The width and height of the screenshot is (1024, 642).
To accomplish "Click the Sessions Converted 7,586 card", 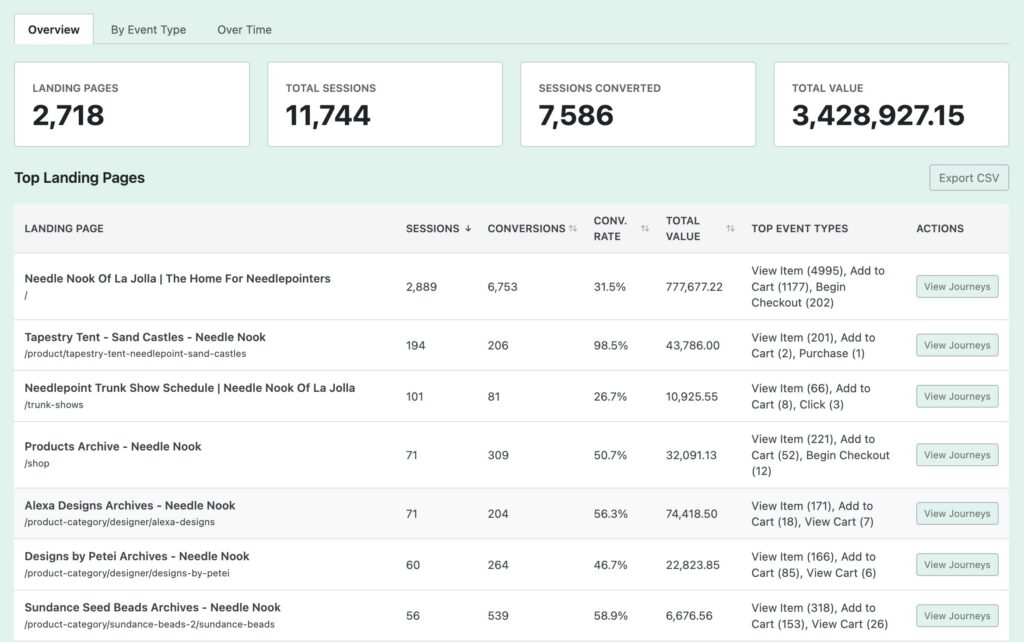I will click(x=638, y=104).
